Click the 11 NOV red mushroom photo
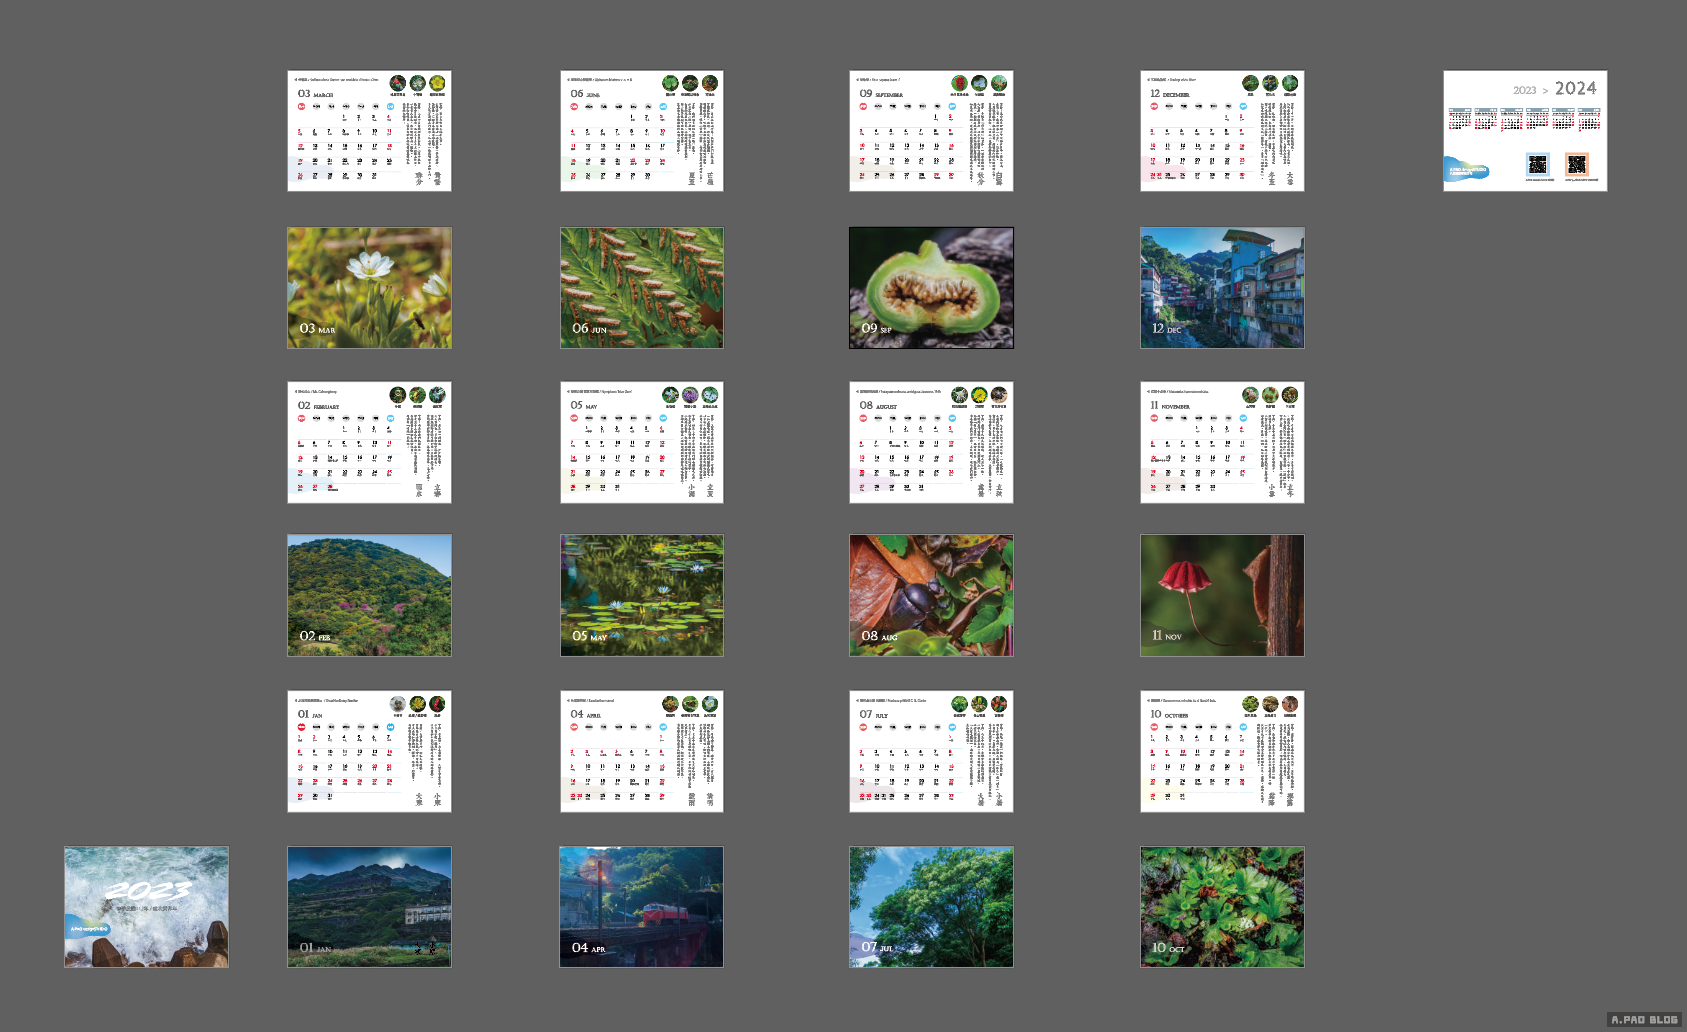Image resolution: width=1687 pixels, height=1032 pixels. pos(1222,595)
